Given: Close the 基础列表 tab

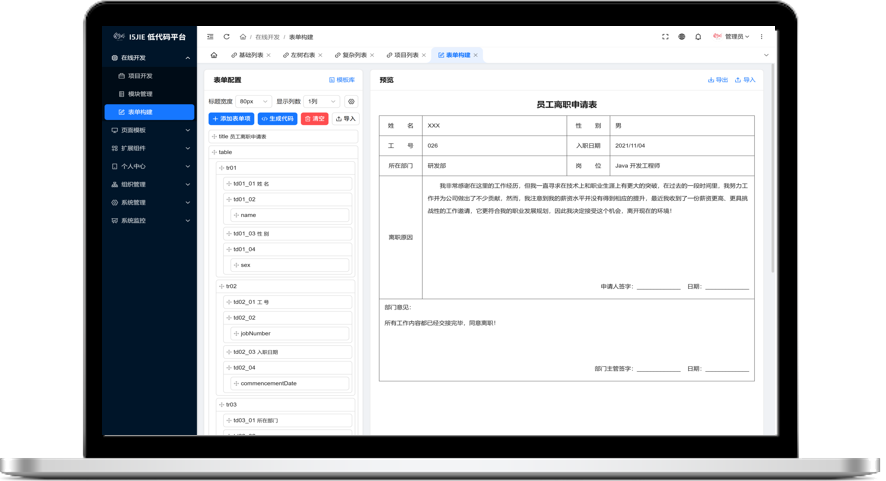Looking at the screenshot, I should (268, 55).
